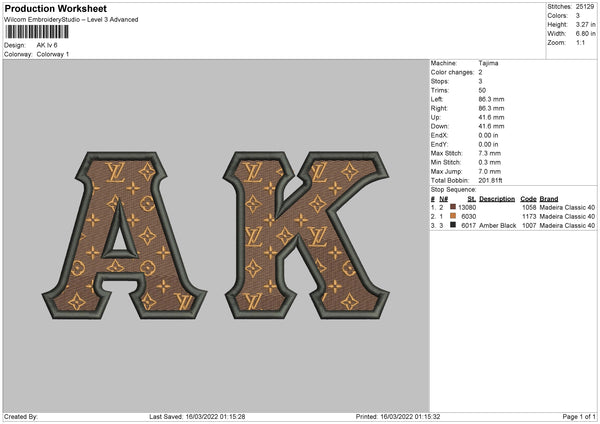This screenshot has width=600, height=424.
Task: Click the Max Stitch value 7.3 mm
Action: pyautogui.click(x=489, y=153)
